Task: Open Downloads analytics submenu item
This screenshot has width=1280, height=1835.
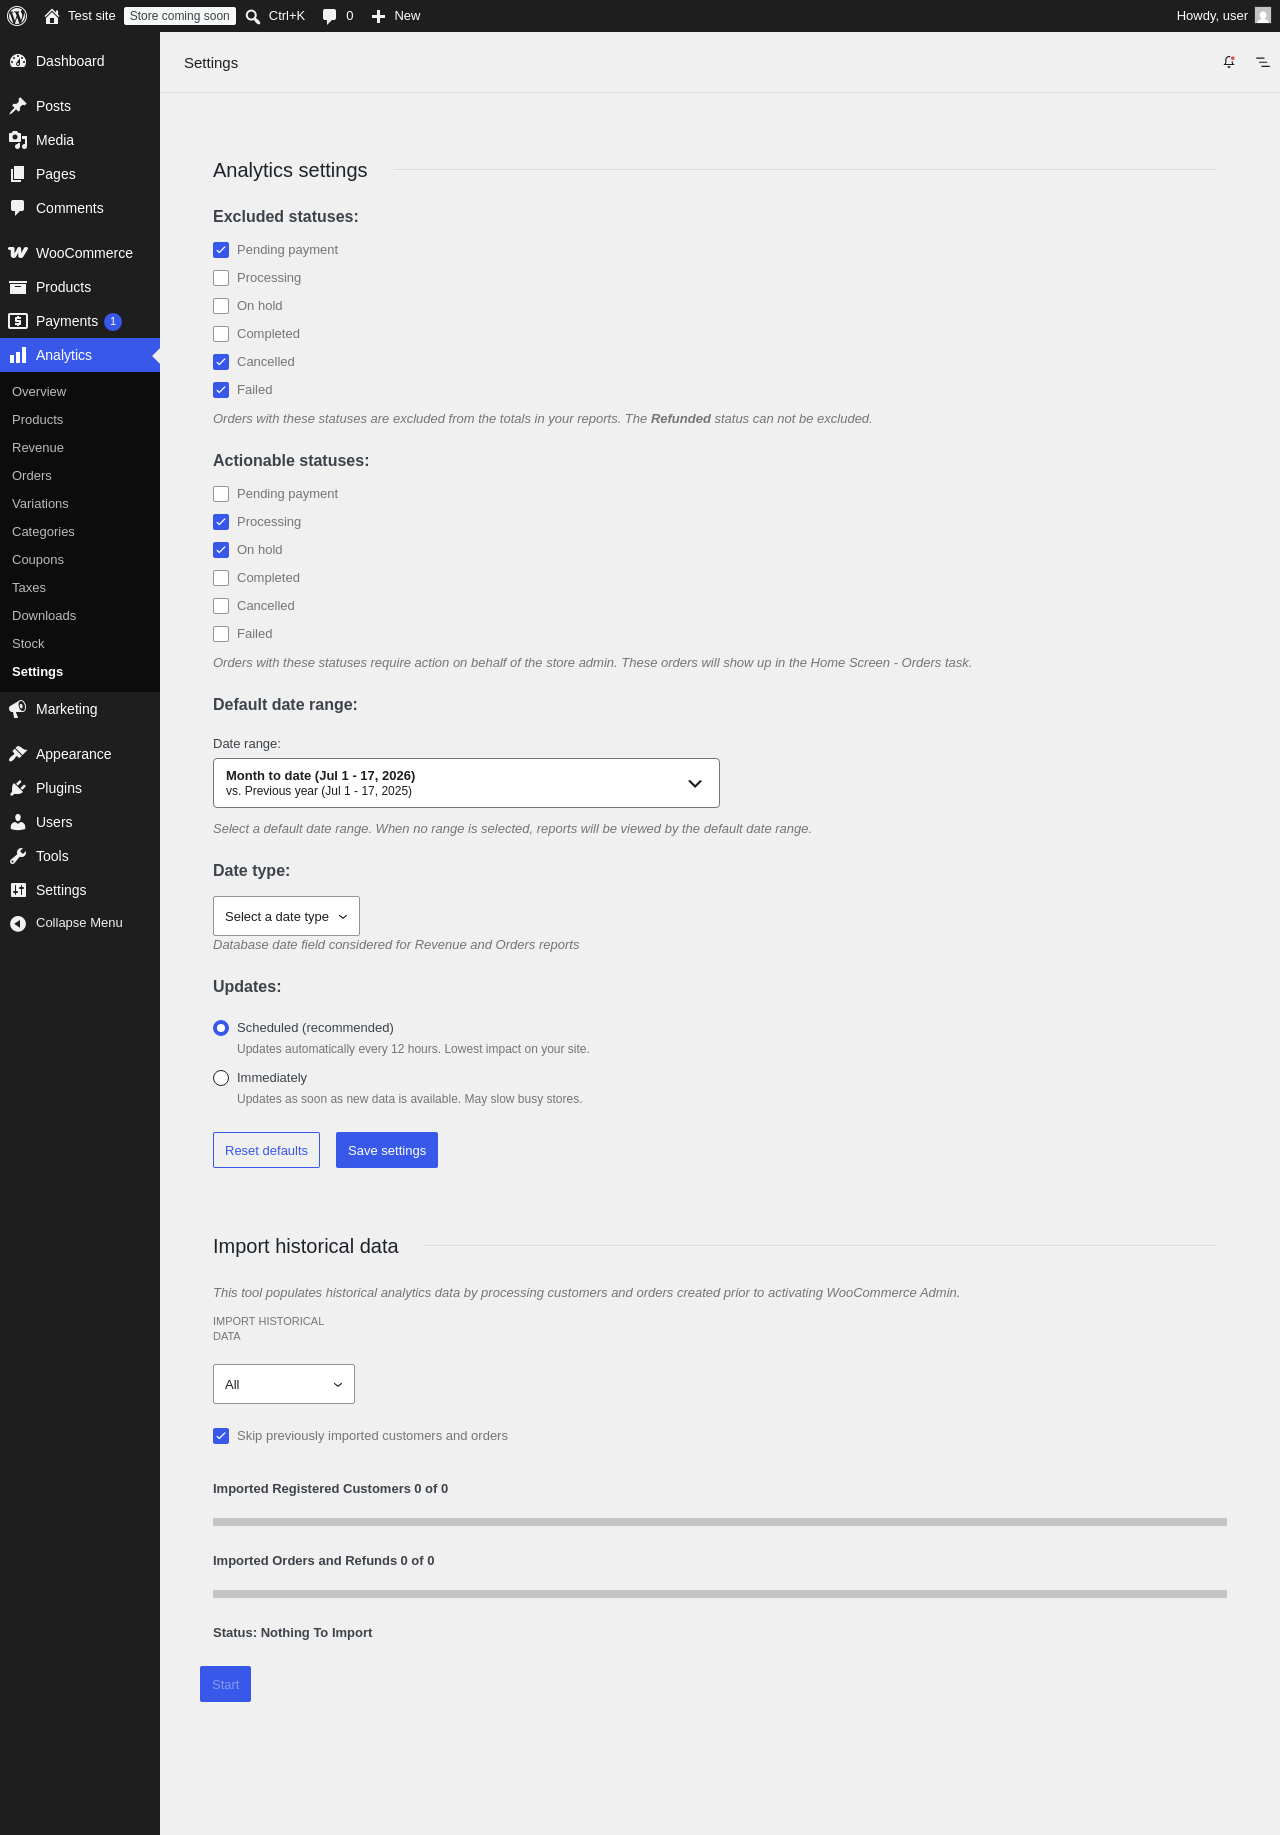Action: click(x=44, y=616)
